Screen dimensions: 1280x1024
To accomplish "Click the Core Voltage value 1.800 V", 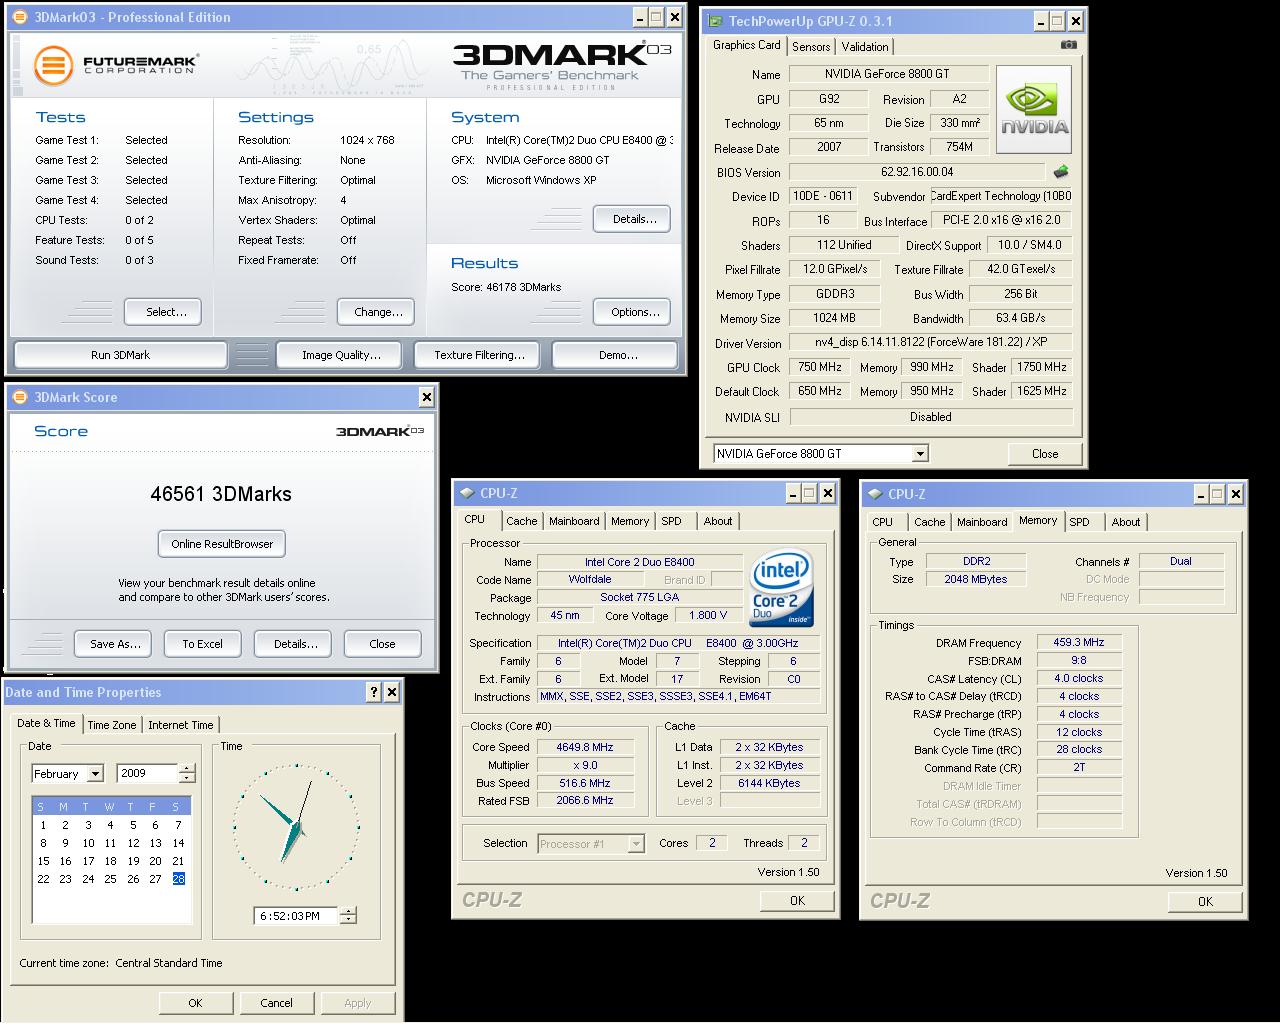I will 708,616.
